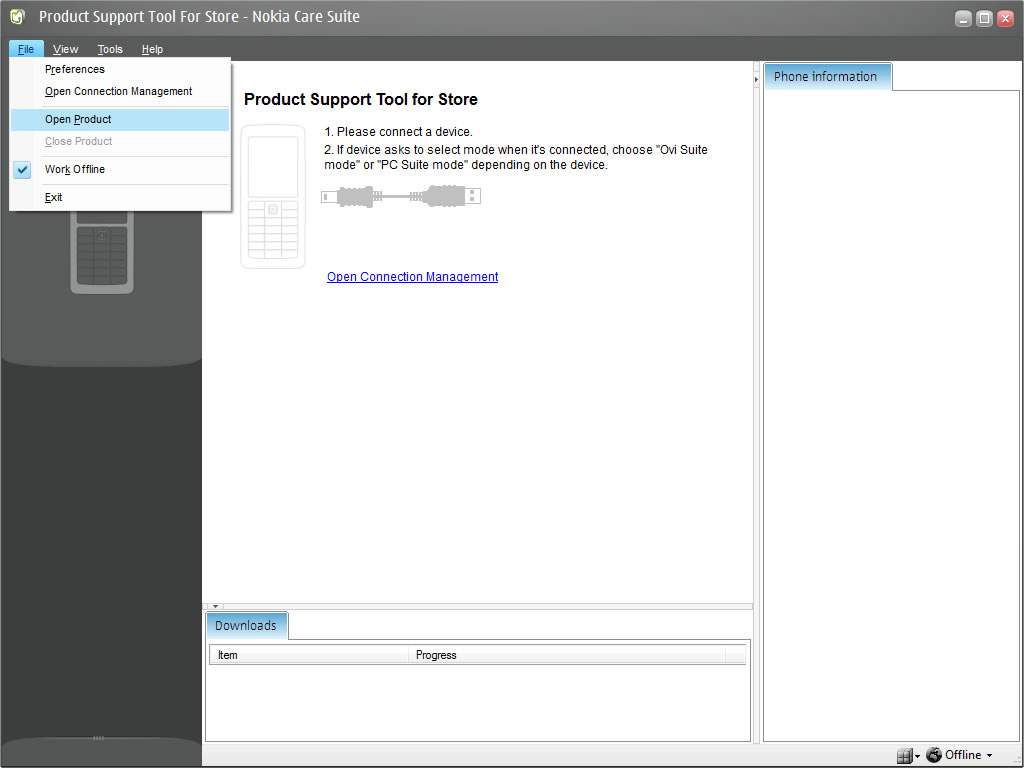Select Preferences in the File menu

coord(75,70)
